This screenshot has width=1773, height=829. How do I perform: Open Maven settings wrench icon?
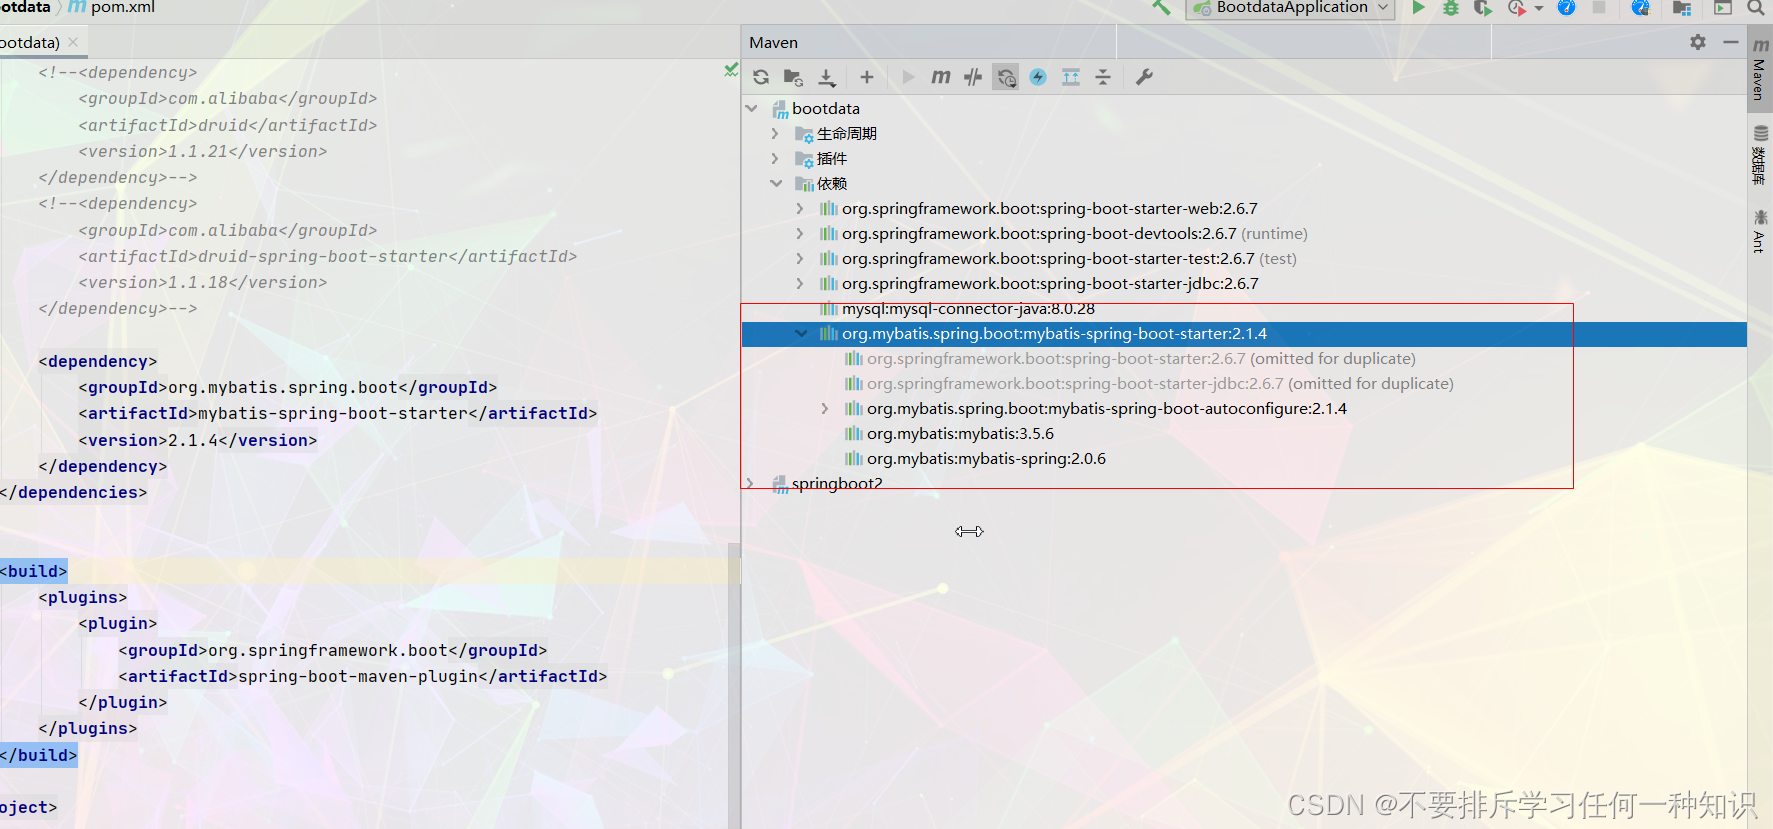tap(1145, 77)
